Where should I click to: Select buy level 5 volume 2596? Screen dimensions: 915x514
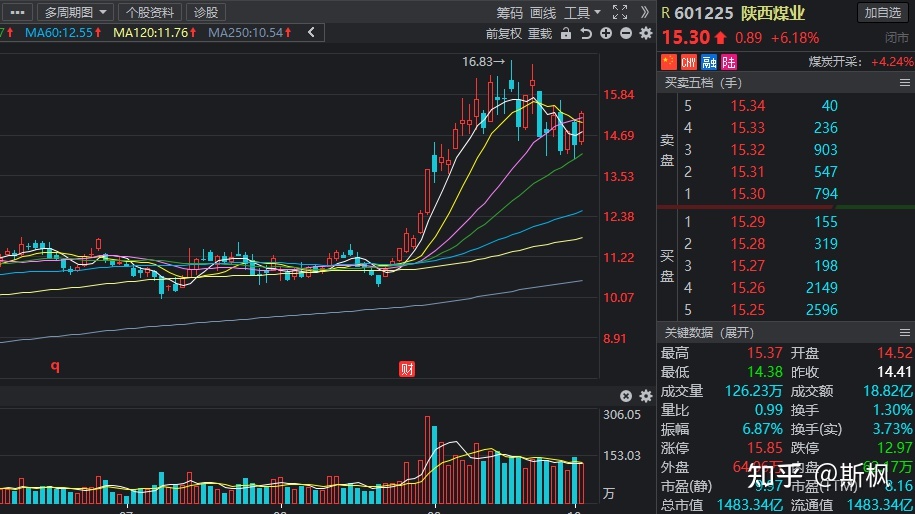(822, 310)
